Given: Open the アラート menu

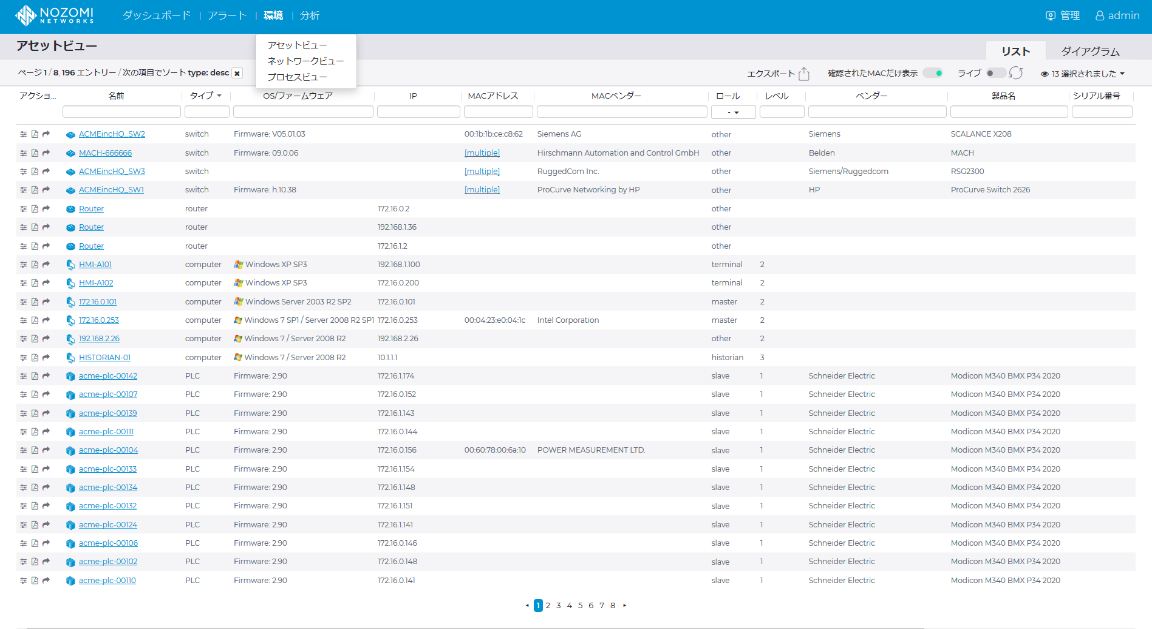Looking at the screenshot, I should [227, 15].
